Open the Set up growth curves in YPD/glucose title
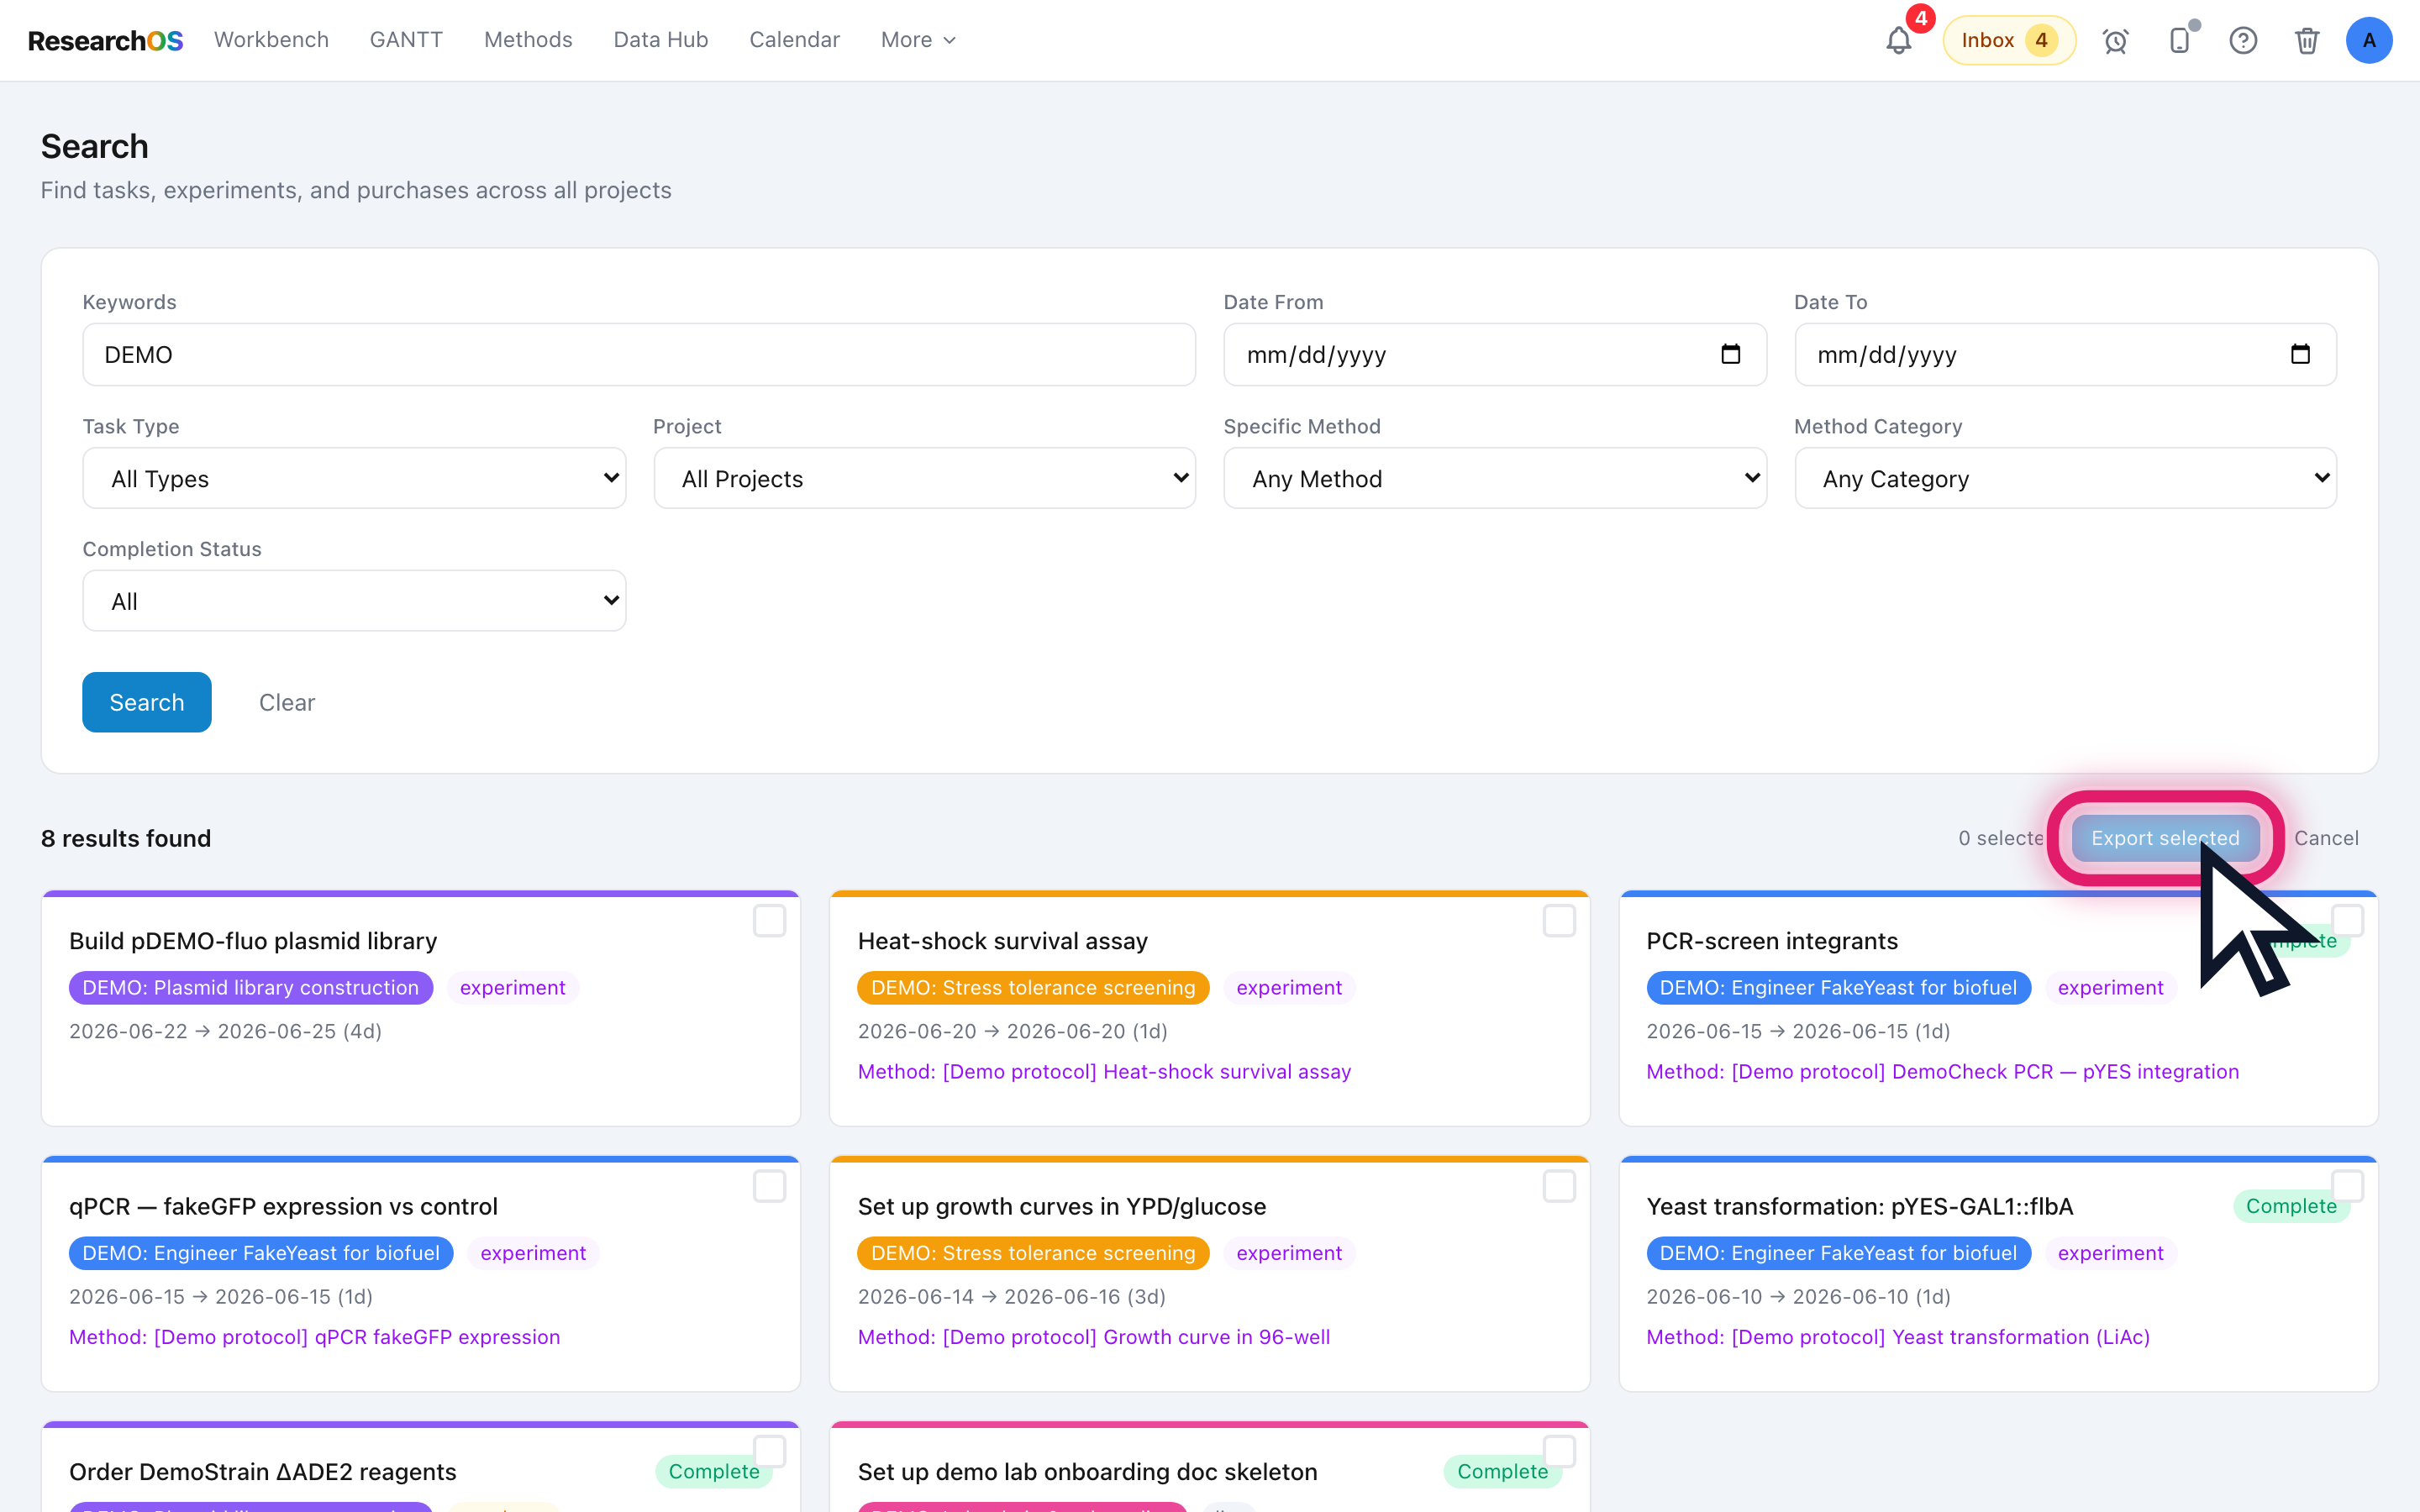Screen dimensions: 2420x1512 [1061, 1206]
